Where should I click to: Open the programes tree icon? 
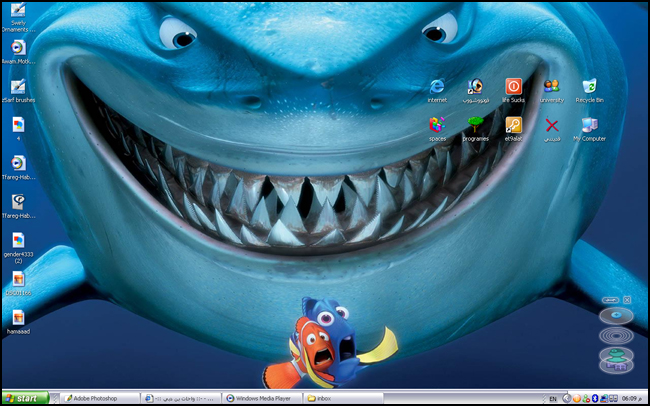(475, 129)
